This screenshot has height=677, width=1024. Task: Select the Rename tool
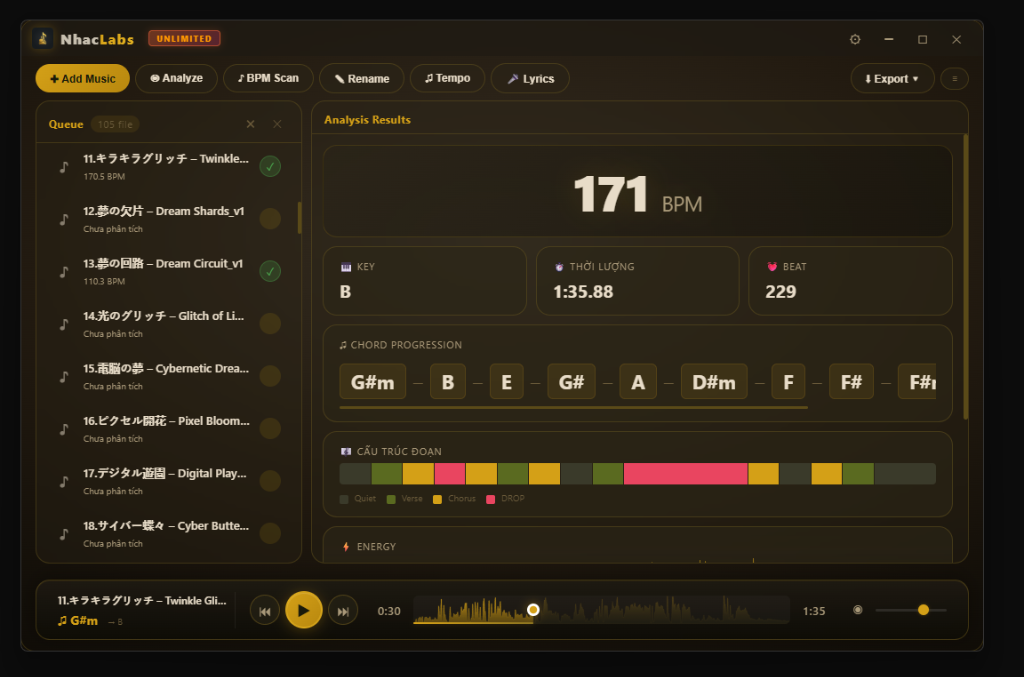tap(361, 78)
